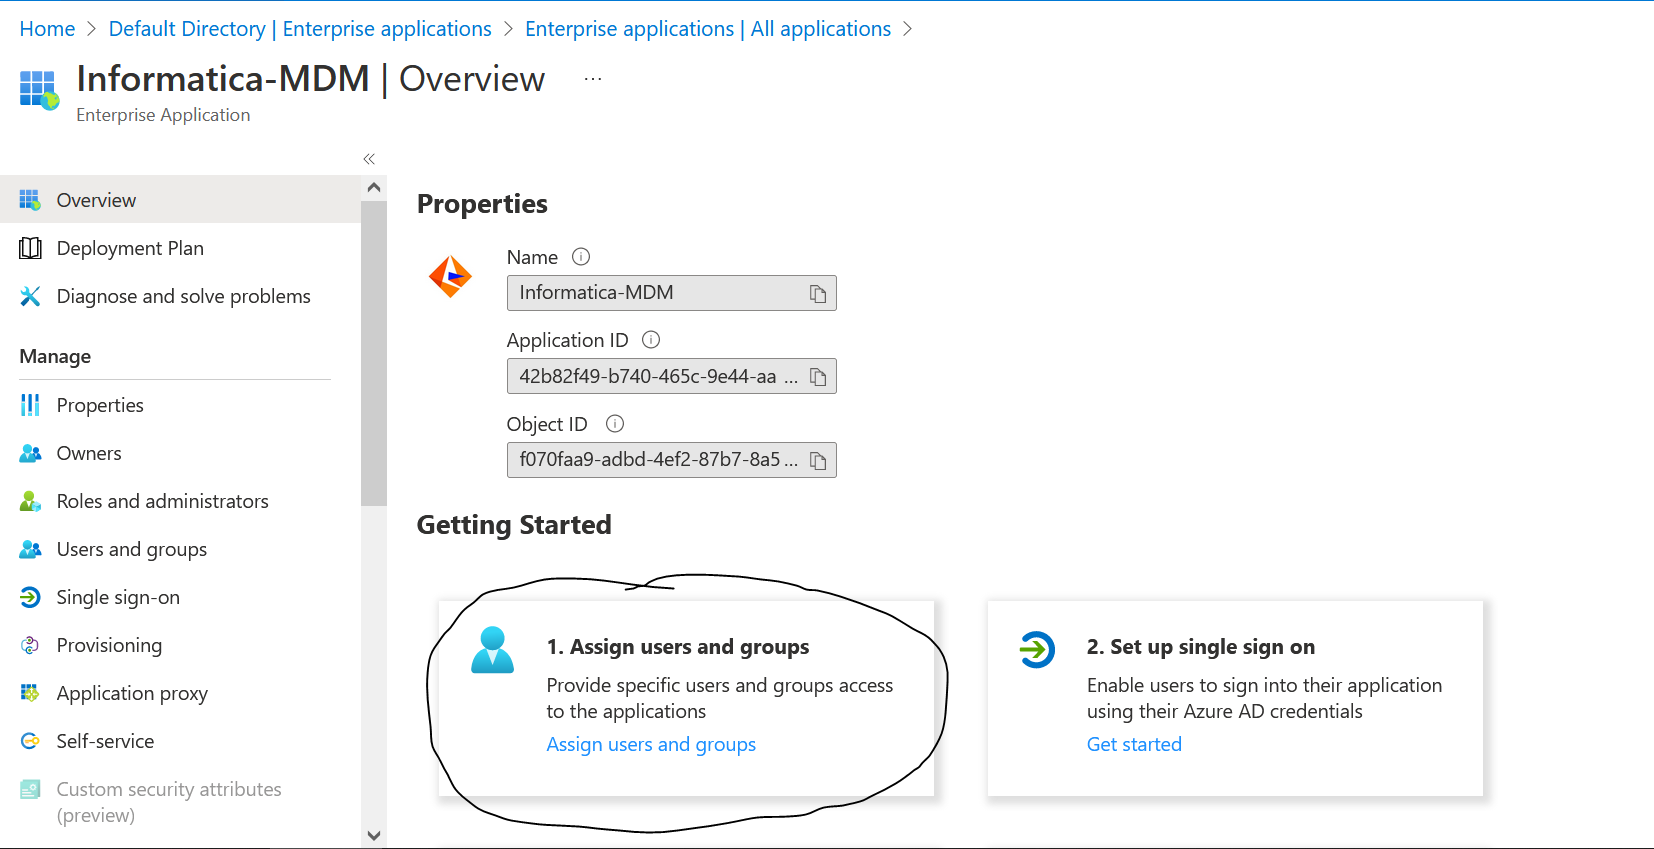Open Users and groups in sidebar
This screenshot has height=849, width=1654.
tap(180, 549)
